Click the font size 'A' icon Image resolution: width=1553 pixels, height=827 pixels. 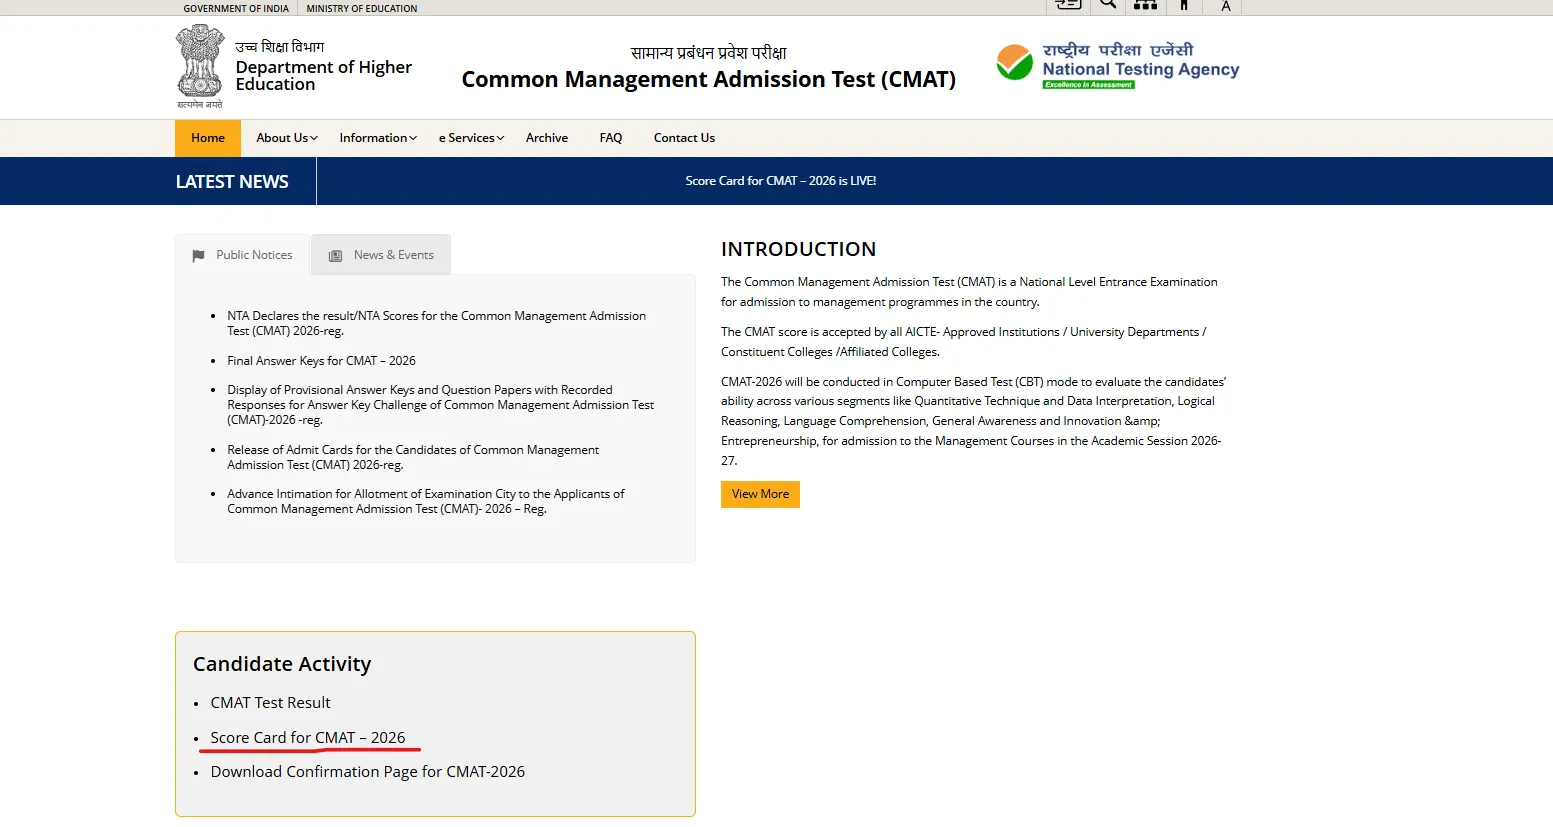click(1225, 6)
